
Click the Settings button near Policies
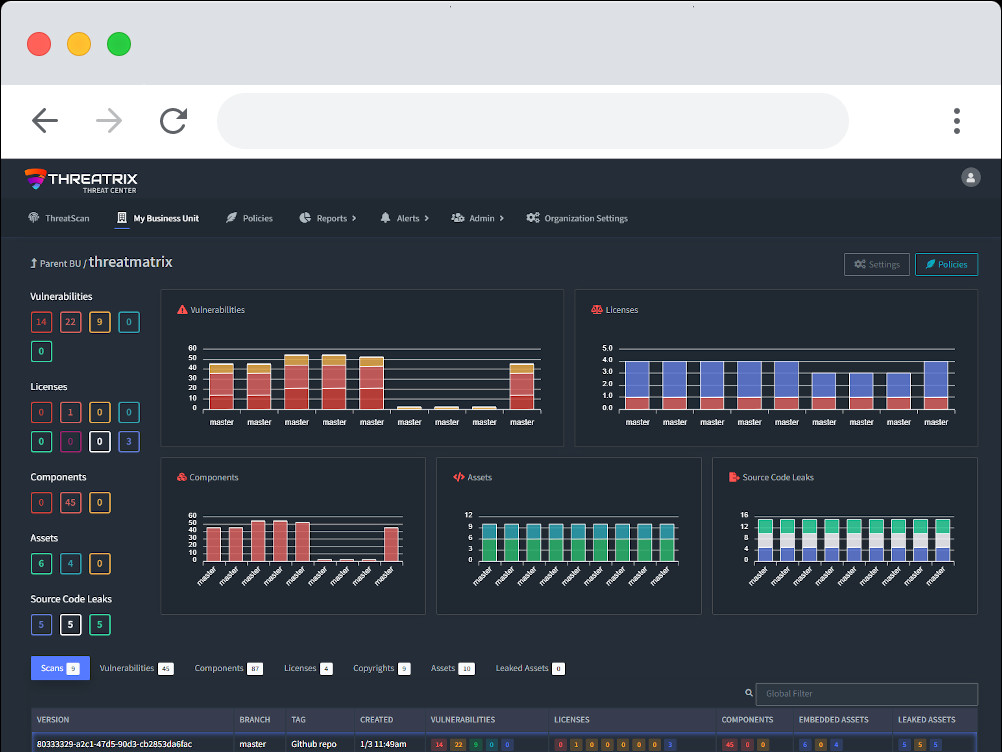pos(876,264)
